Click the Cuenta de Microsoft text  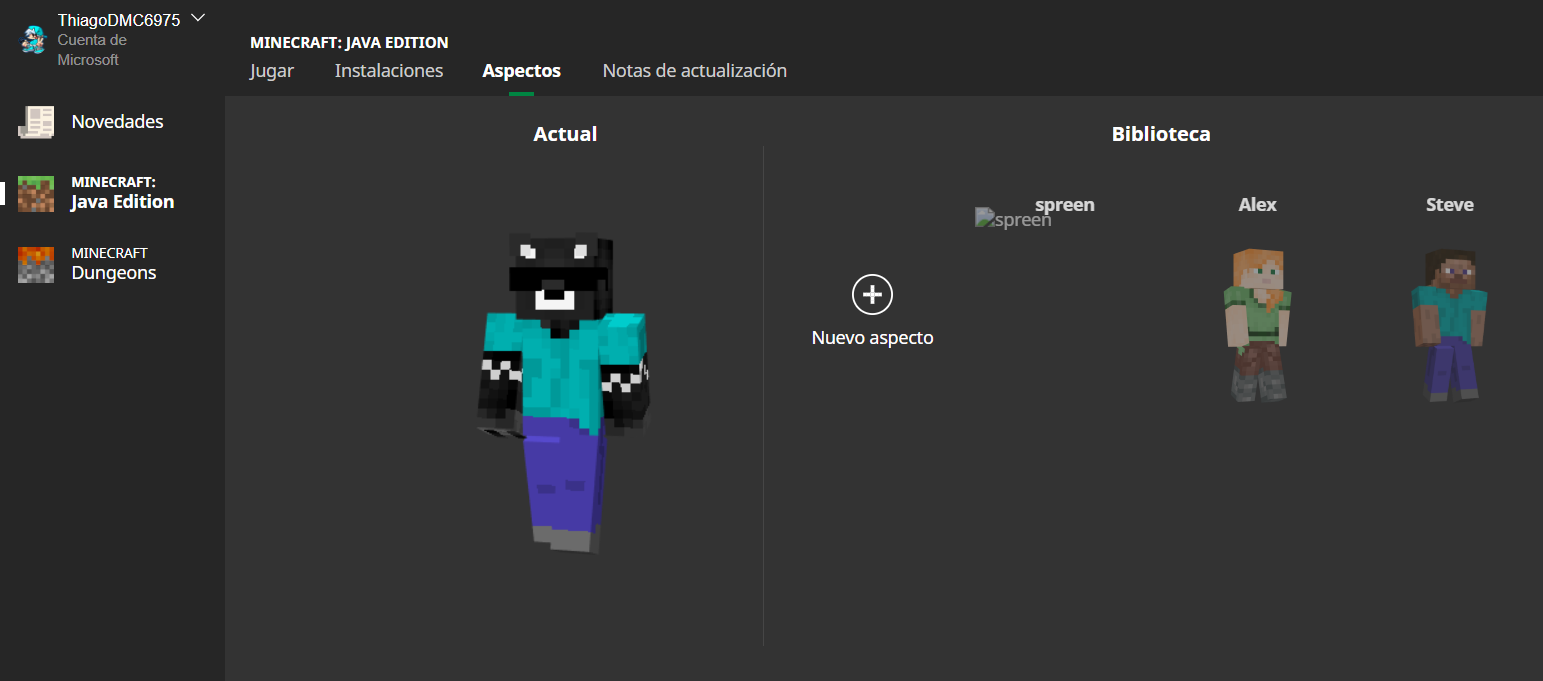click(92, 50)
